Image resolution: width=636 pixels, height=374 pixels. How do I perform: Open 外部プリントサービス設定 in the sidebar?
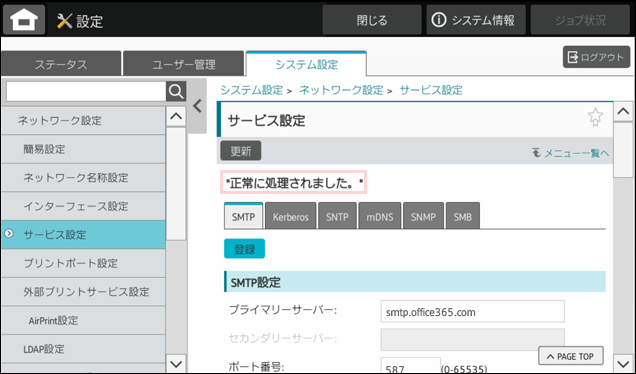coord(83,292)
